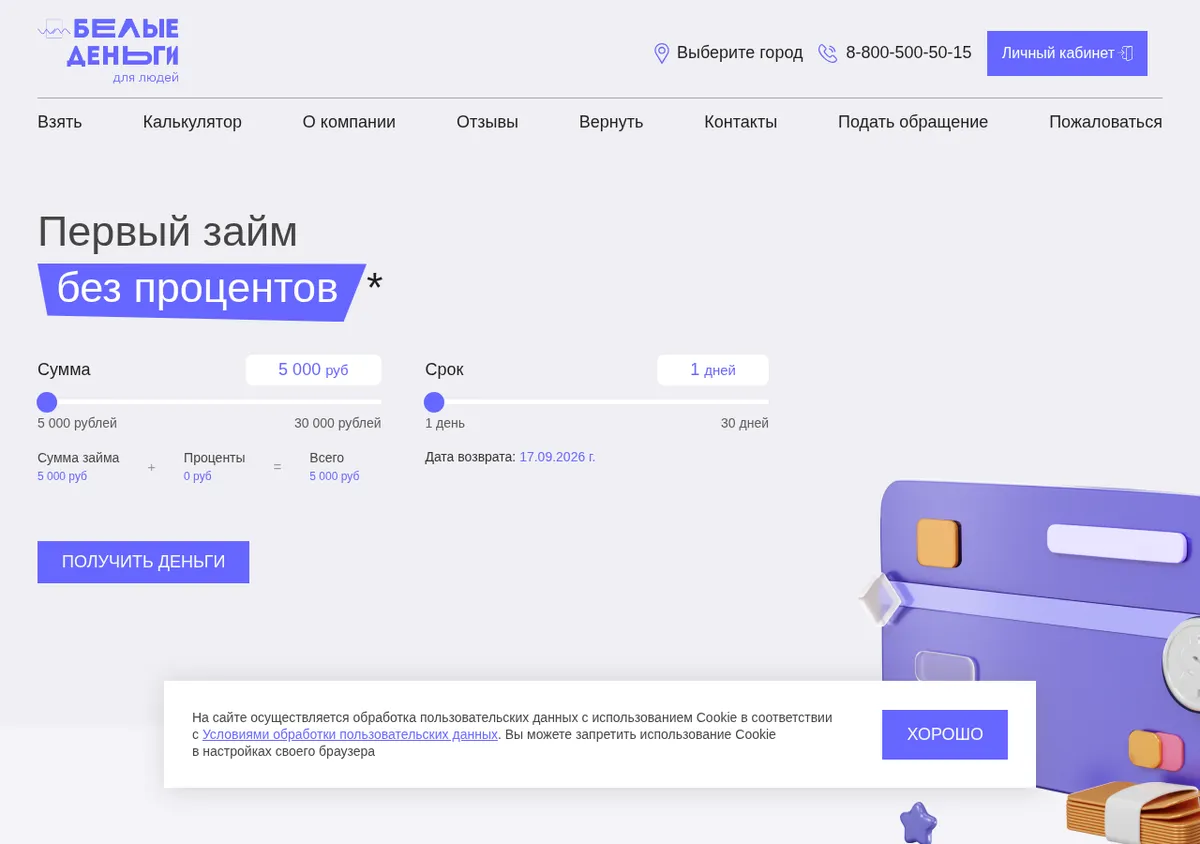Viewport: 1200px width, 844px height.
Task: Open the Отзывы page
Action: pyautogui.click(x=487, y=122)
